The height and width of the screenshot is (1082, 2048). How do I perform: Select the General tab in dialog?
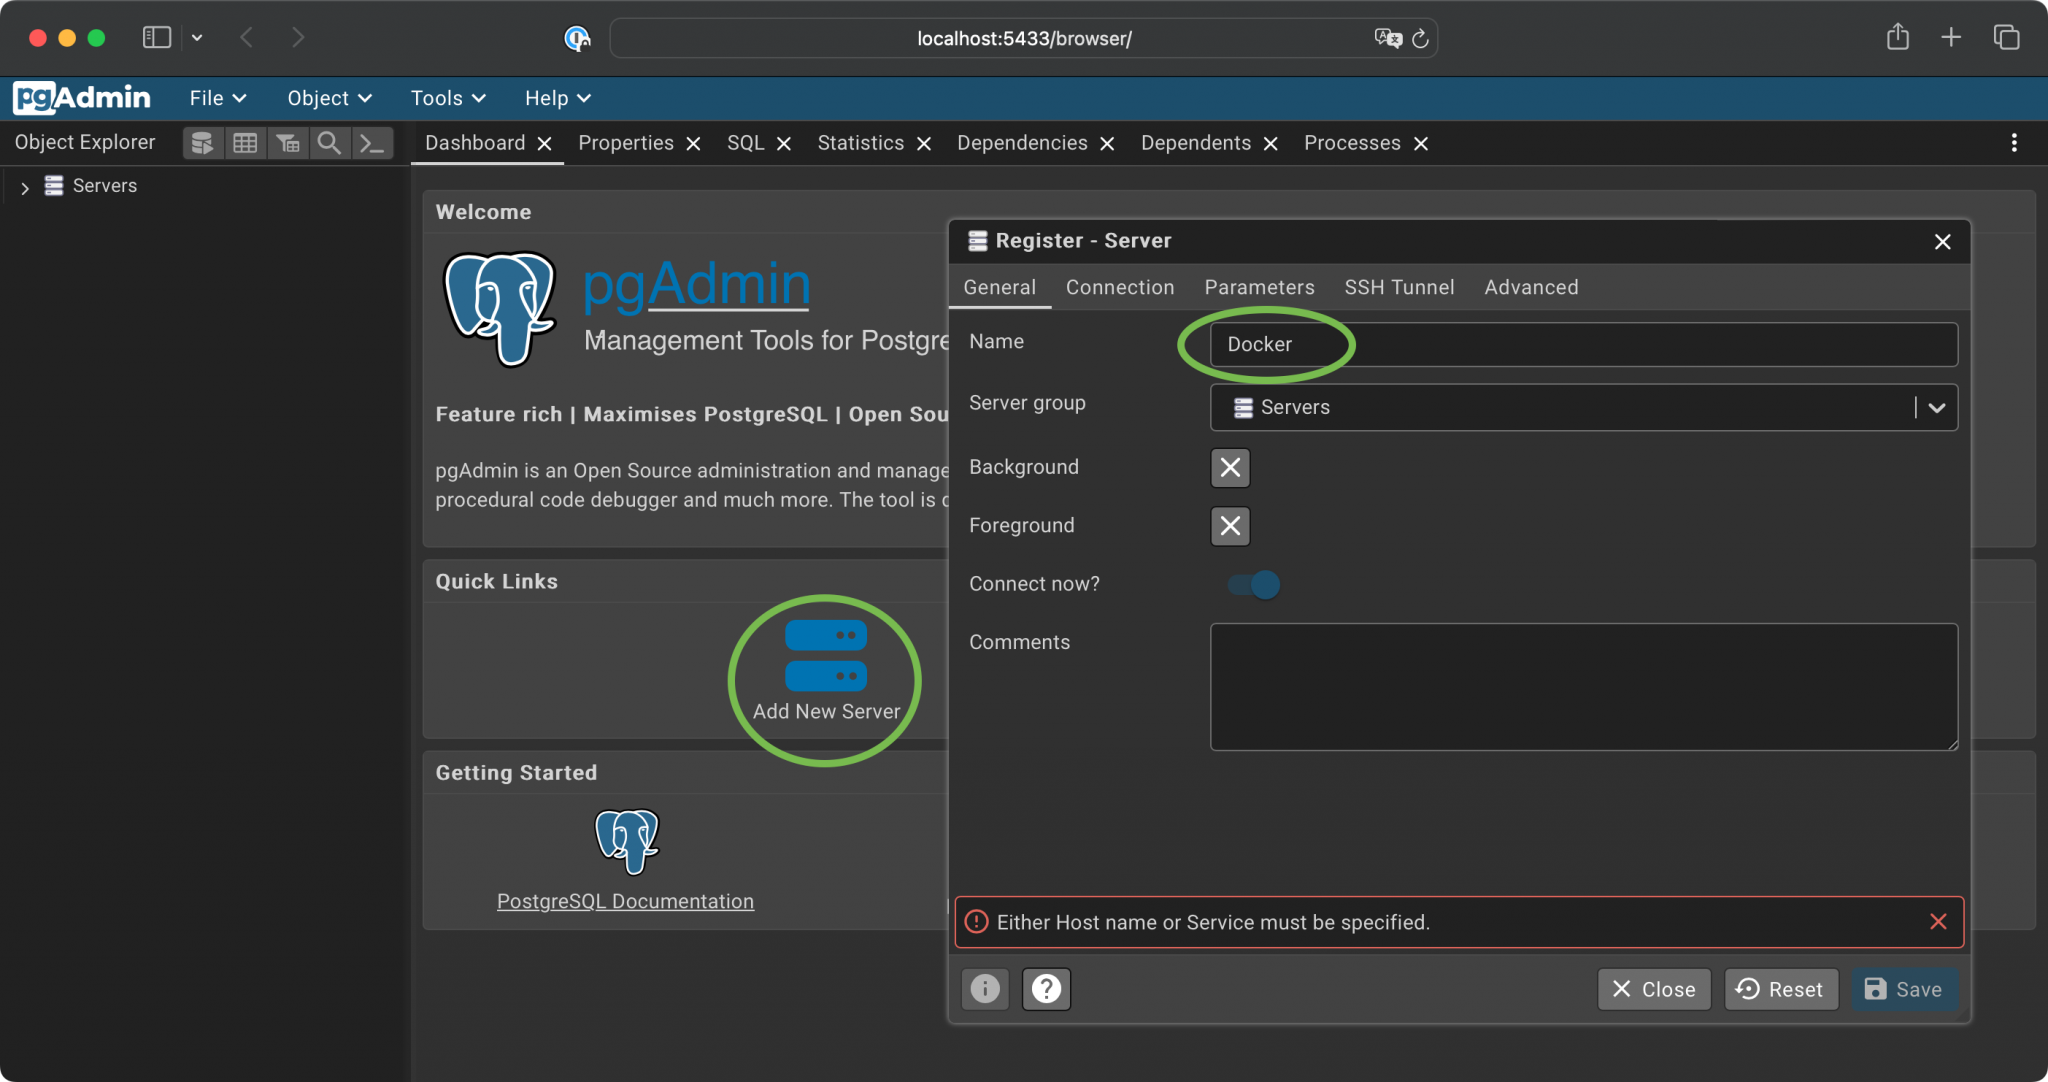(x=999, y=288)
